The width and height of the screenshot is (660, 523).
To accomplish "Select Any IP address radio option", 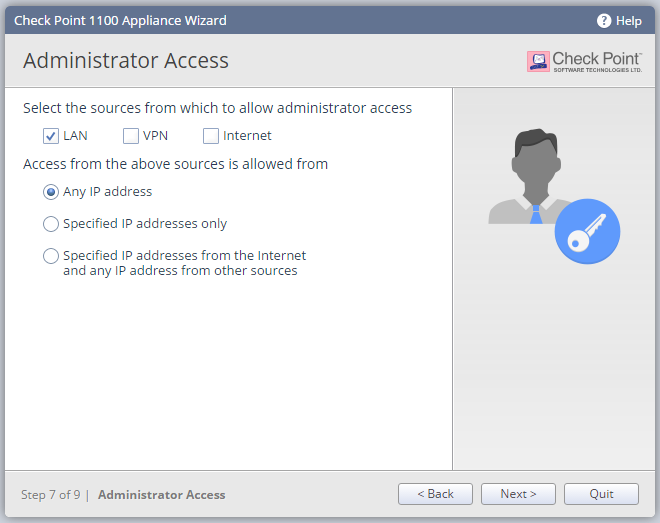I will (51, 192).
